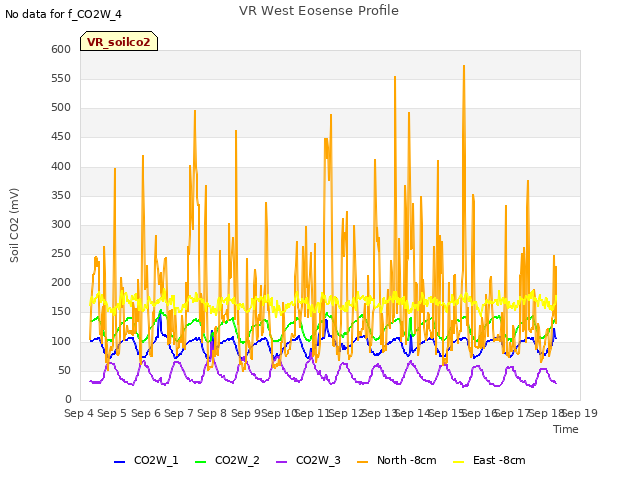Click the Time axis label

(566, 429)
